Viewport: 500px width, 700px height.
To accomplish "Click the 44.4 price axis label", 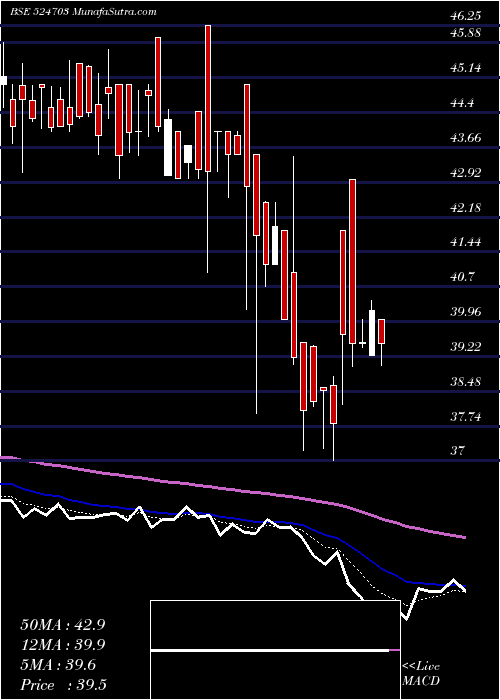I will (462, 103).
